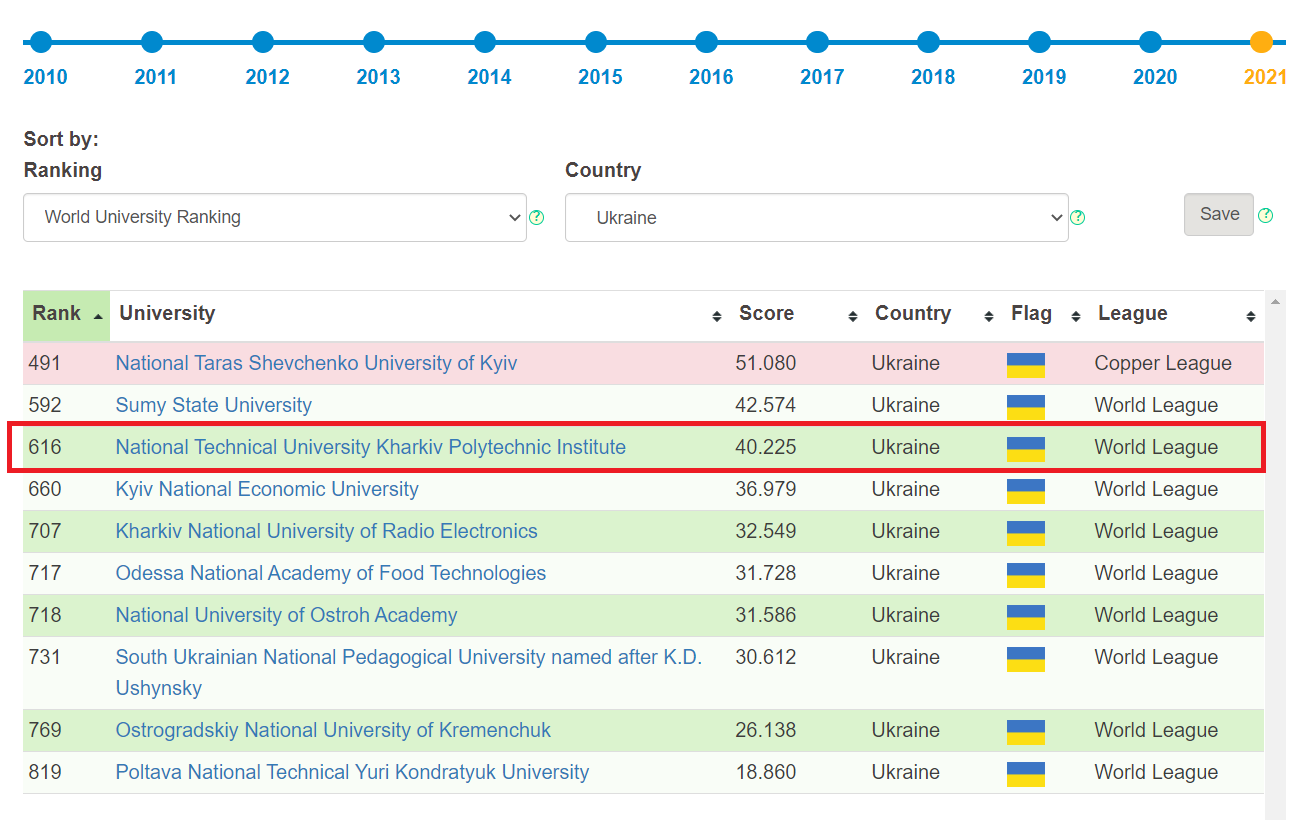Viewport: 1311px width, 820px height.
Task: Click Ukraine flag in Kremenchuk row
Action: [1026, 732]
